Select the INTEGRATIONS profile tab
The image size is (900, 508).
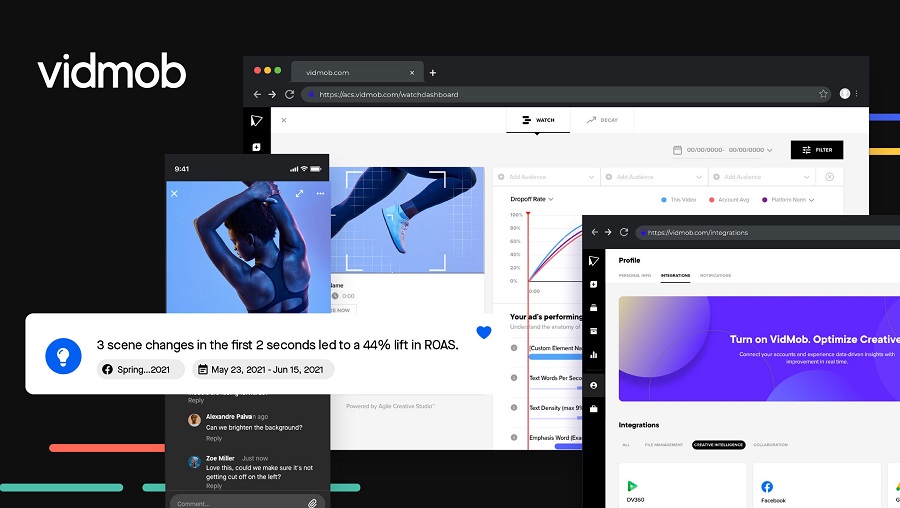(x=676, y=276)
